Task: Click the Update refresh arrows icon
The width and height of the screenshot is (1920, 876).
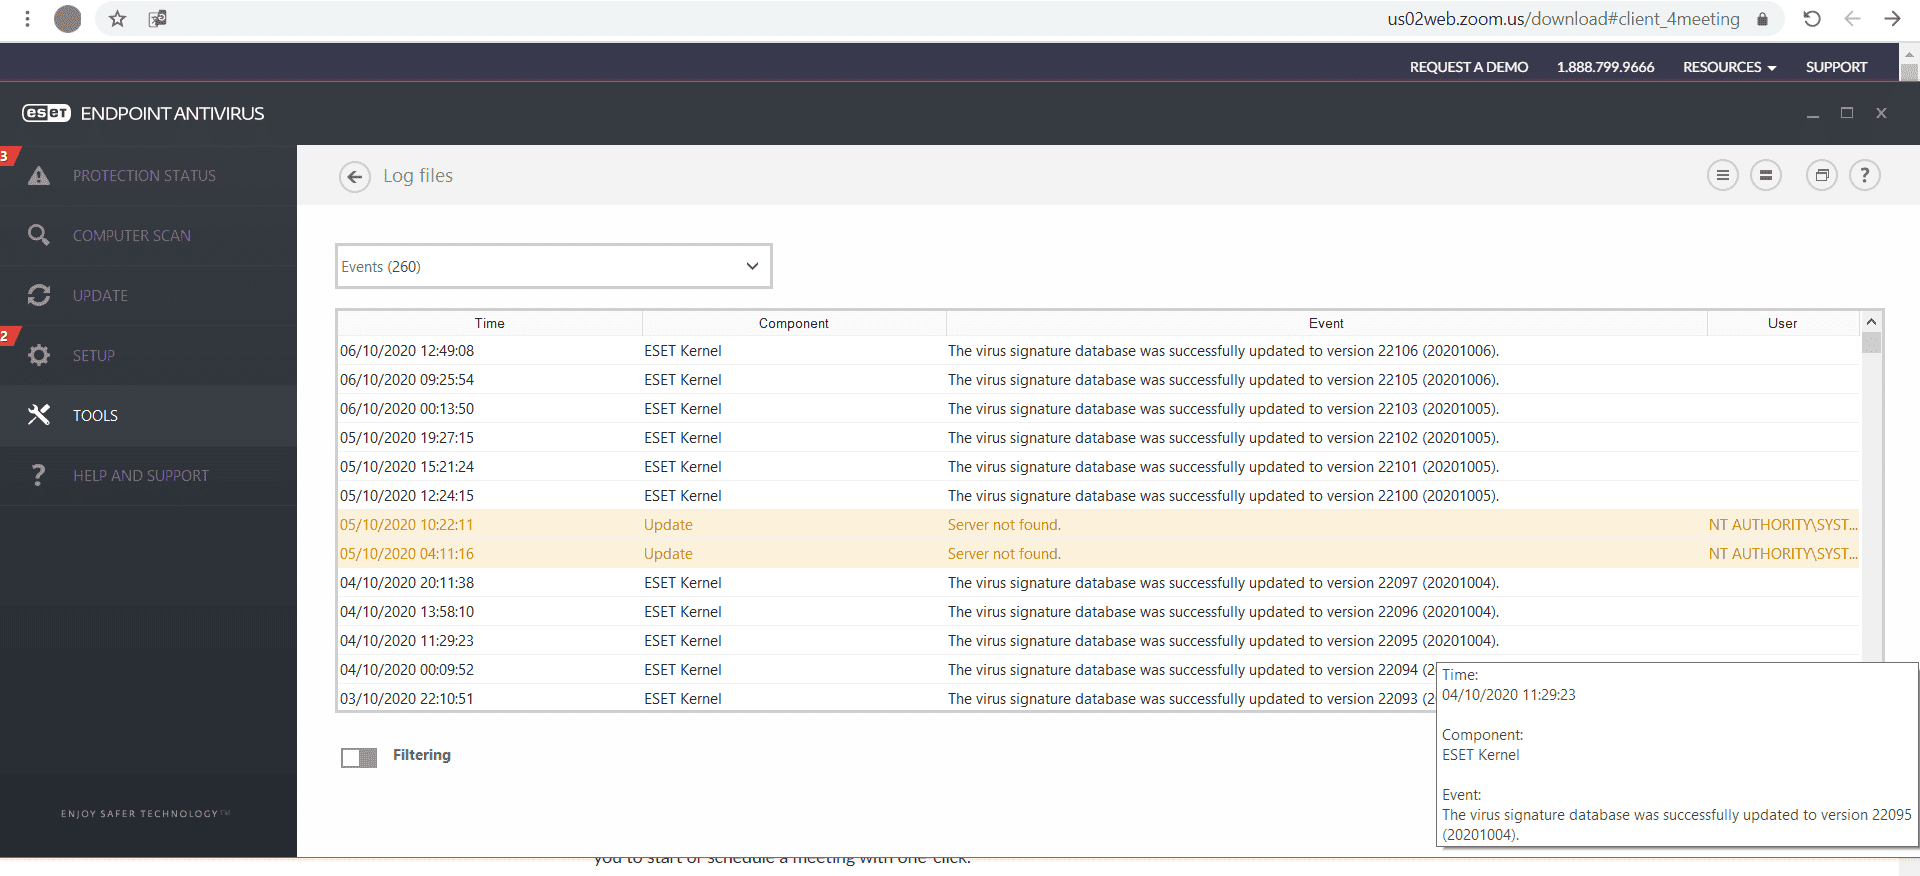Action: 39,295
